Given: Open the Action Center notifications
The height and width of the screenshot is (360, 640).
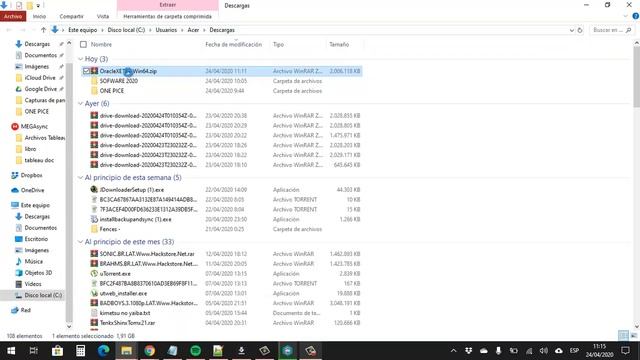Looking at the screenshot, I should 625,351.
